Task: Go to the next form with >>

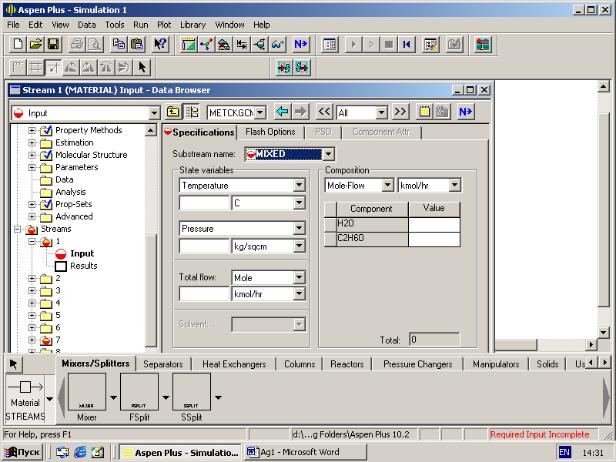Action: pyautogui.click(x=400, y=112)
